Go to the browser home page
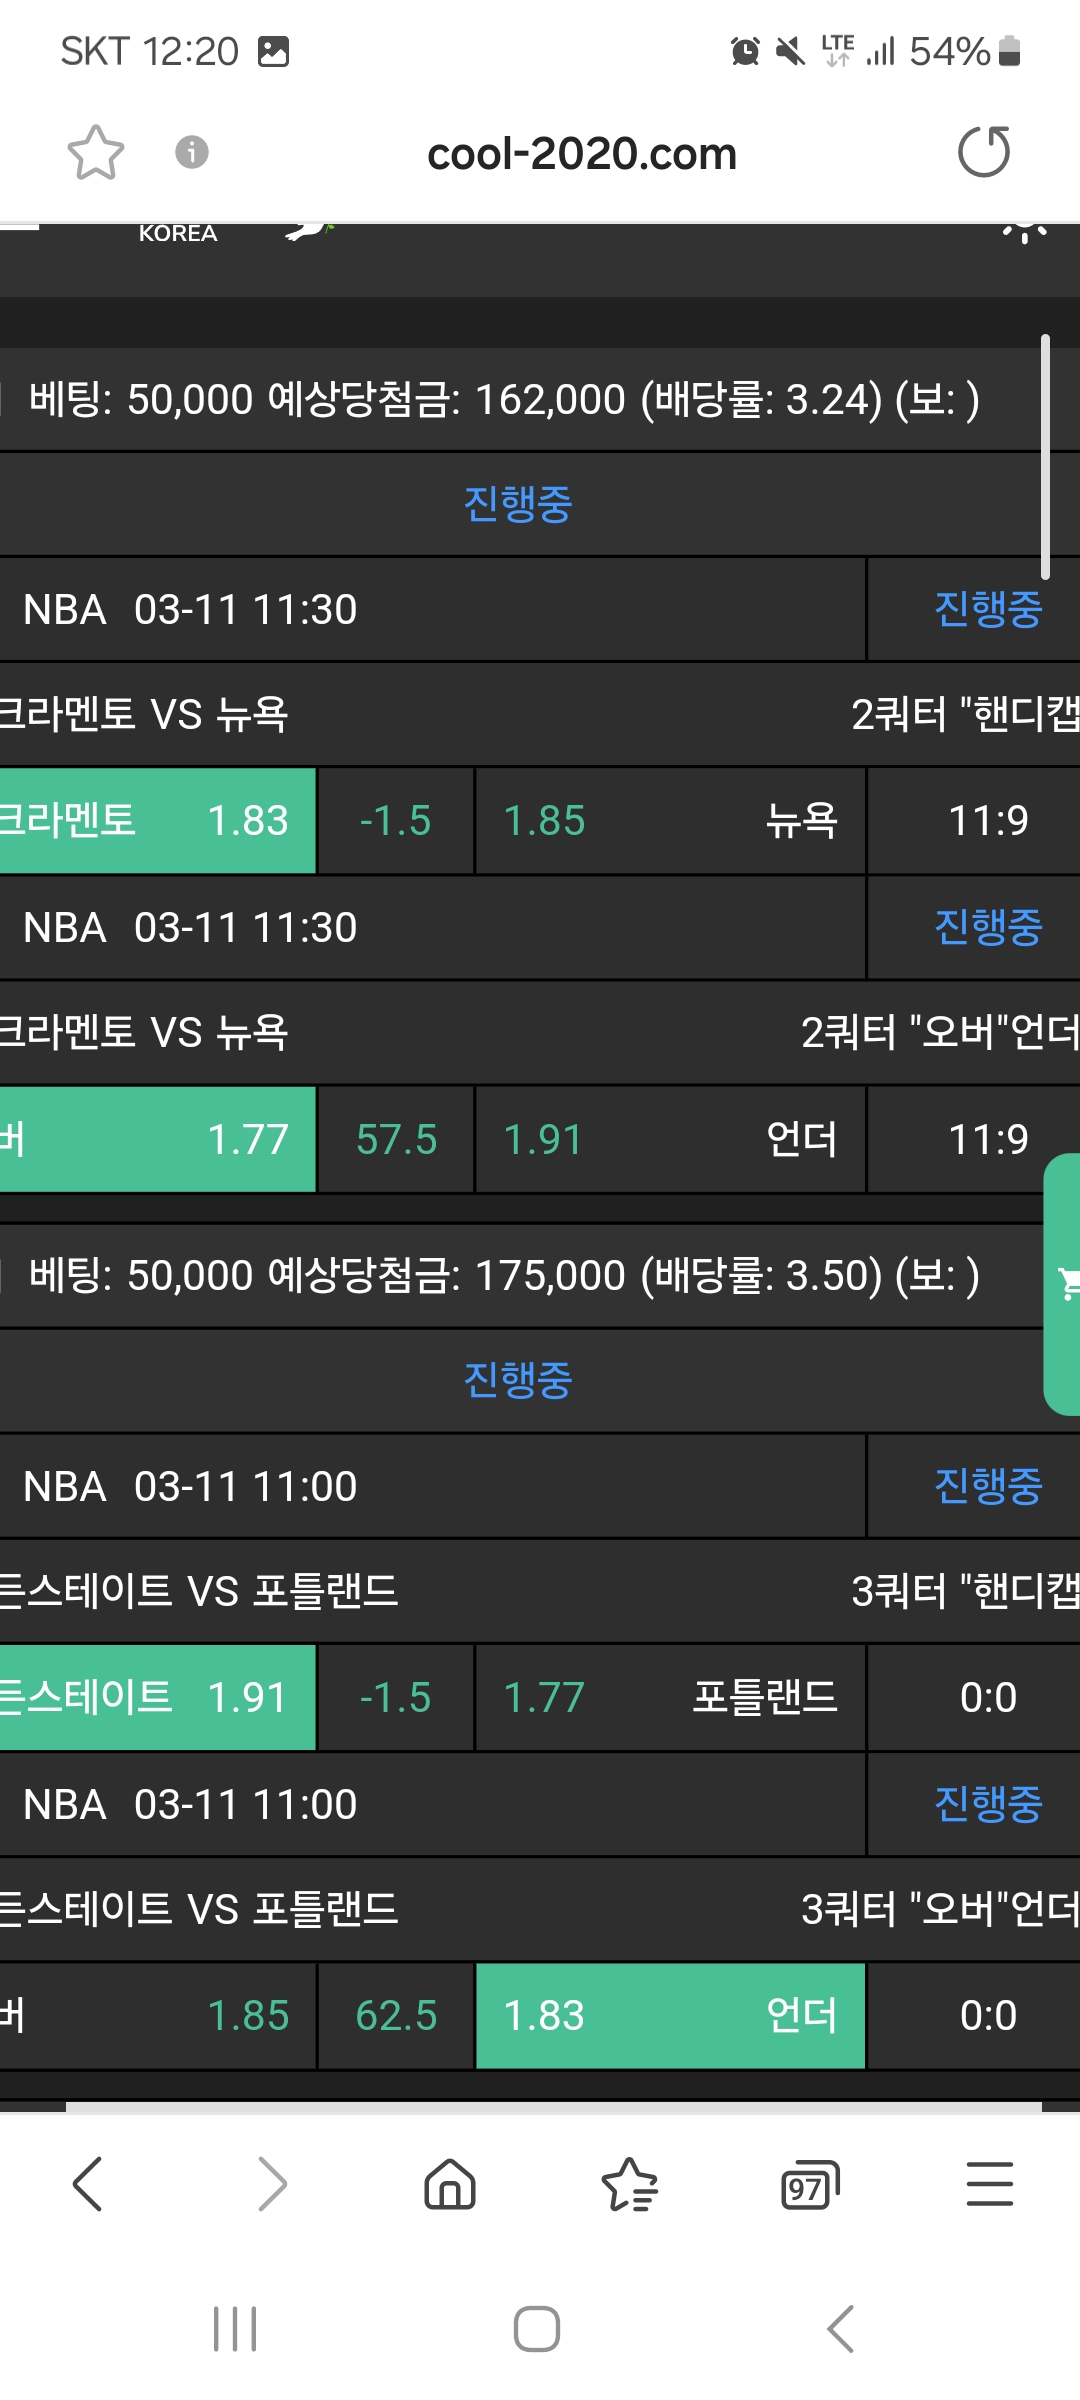This screenshot has width=1080, height=2400. tap(450, 2183)
